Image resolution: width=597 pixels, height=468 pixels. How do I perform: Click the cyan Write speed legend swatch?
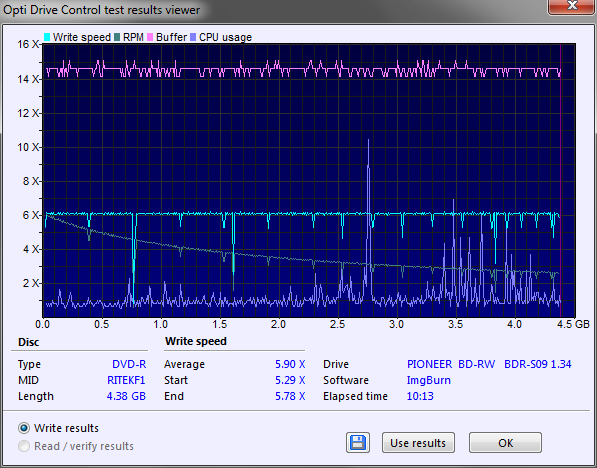[x=47, y=37]
